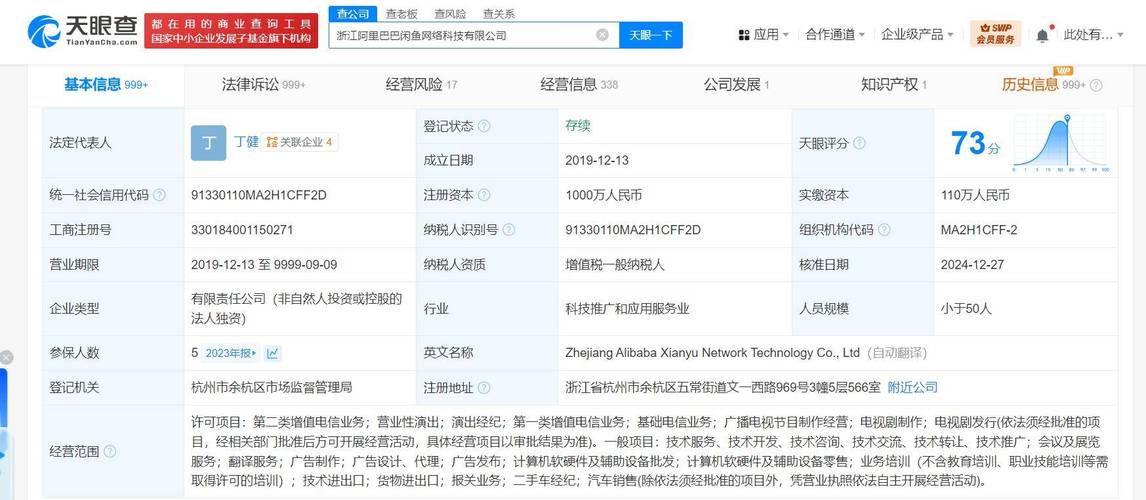Open the insured-count trend chart icon
The width and height of the screenshot is (1146, 500).
(273, 353)
